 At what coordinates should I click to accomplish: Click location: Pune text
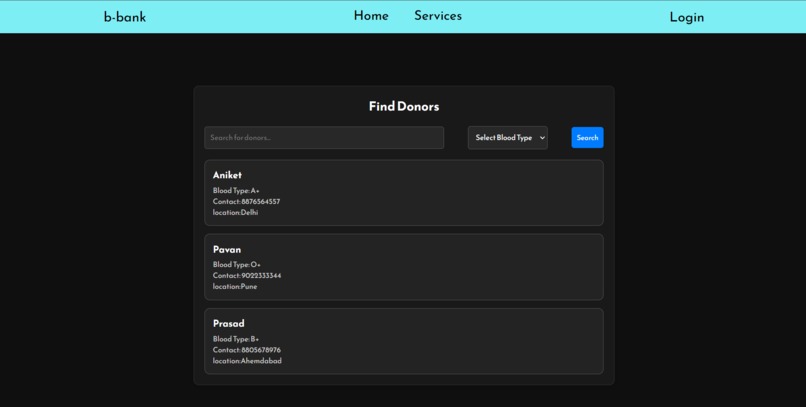(235, 286)
